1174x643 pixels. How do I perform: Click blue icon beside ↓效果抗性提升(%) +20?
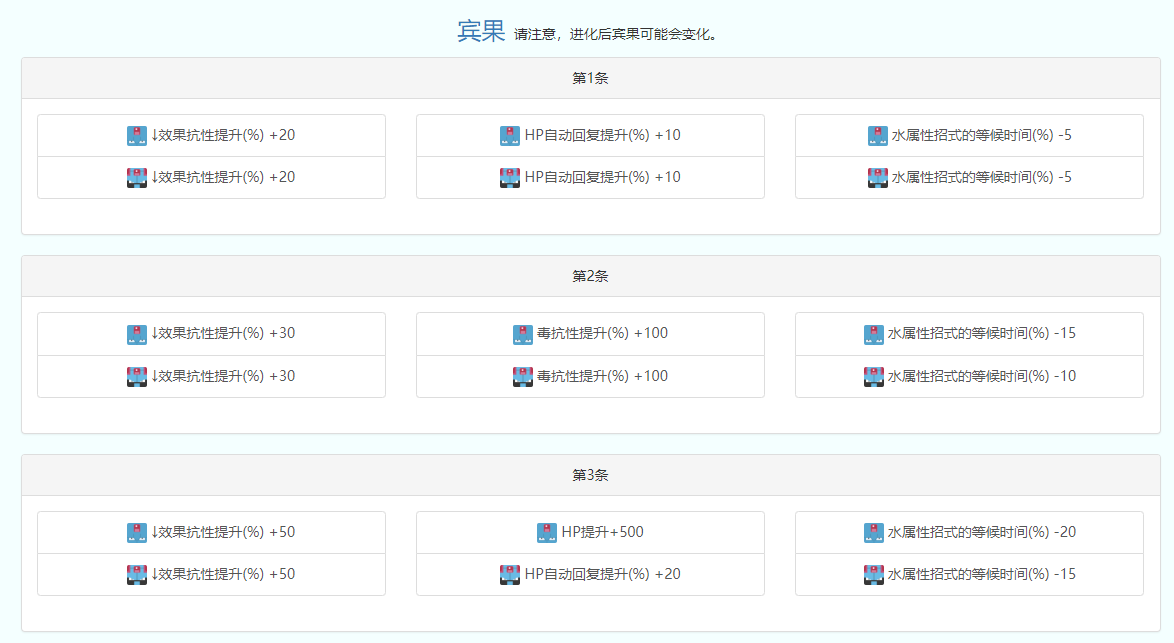tap(137, 136)
